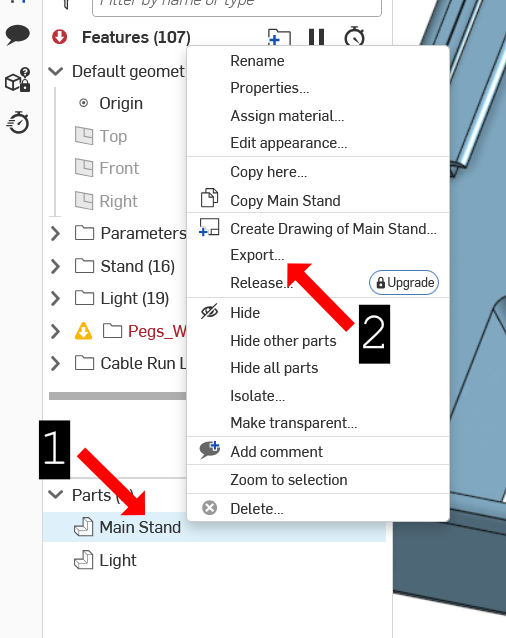The image size is (506, 638).
Task: Click the Upgrade lock button
Action: point(404,282)
